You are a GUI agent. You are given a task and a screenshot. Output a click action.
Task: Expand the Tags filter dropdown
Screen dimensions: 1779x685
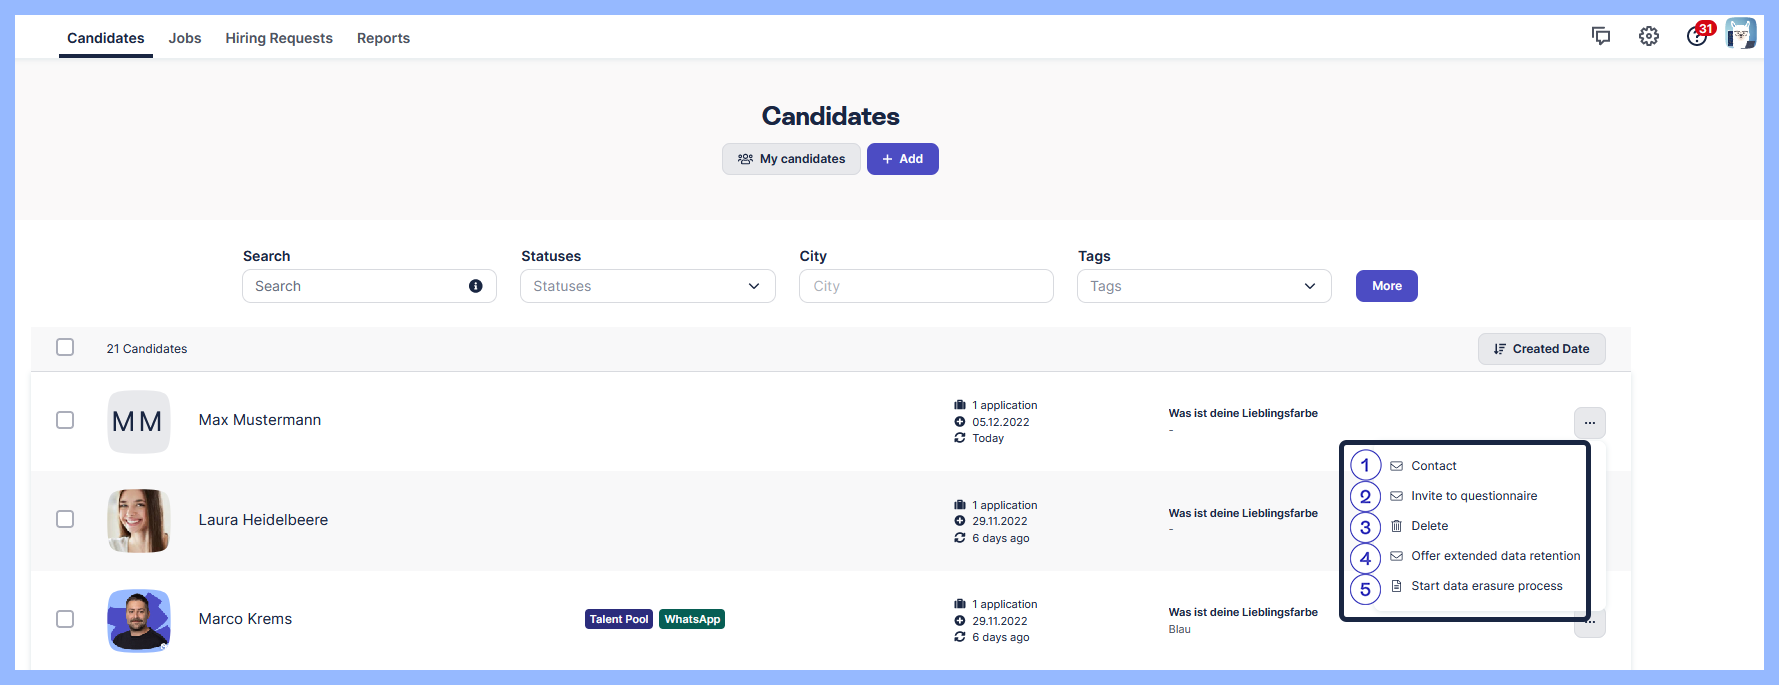1203,286
